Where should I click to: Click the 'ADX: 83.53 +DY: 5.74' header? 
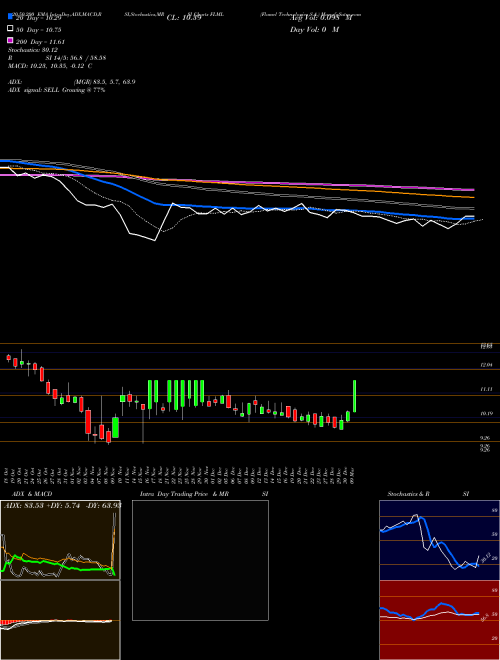pyautogui.click(x=42, y=506)
